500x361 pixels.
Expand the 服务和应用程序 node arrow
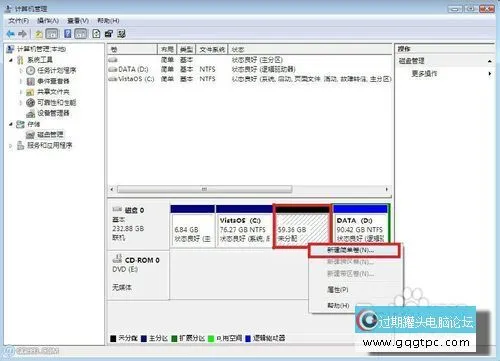coord(11,145)
